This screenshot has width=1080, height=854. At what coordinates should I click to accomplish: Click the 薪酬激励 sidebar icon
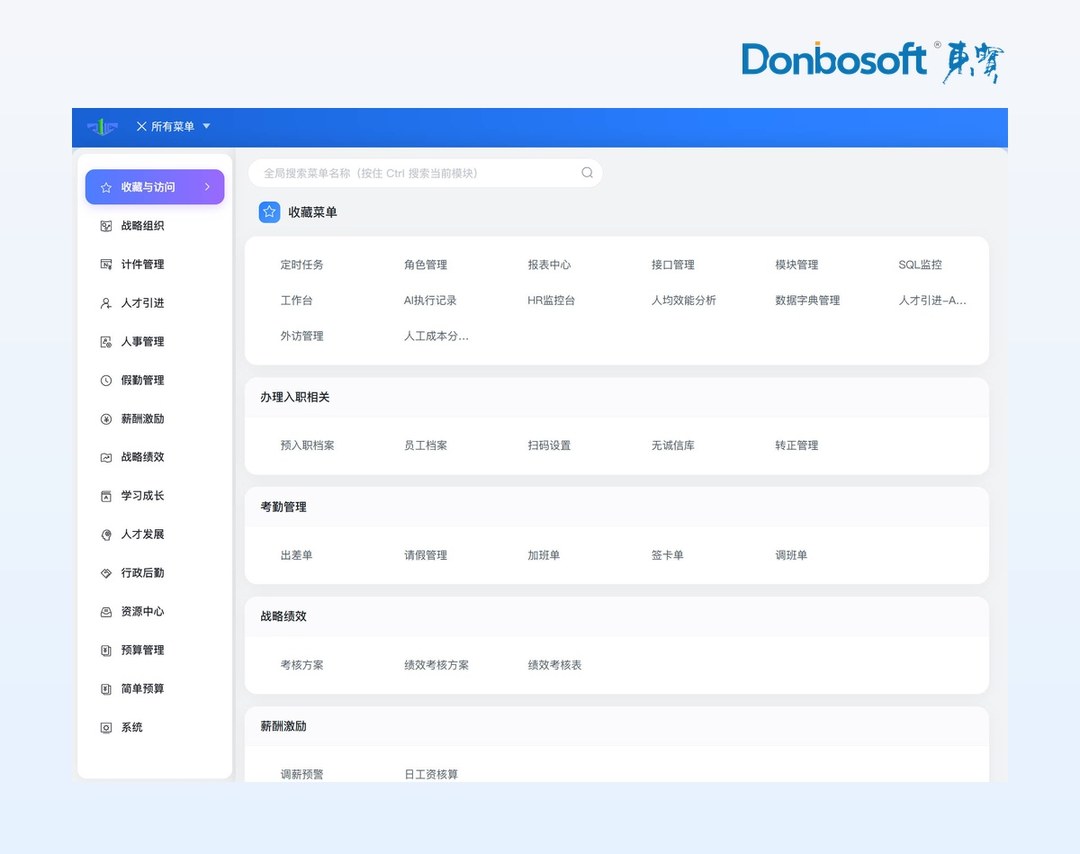[106, 419]
